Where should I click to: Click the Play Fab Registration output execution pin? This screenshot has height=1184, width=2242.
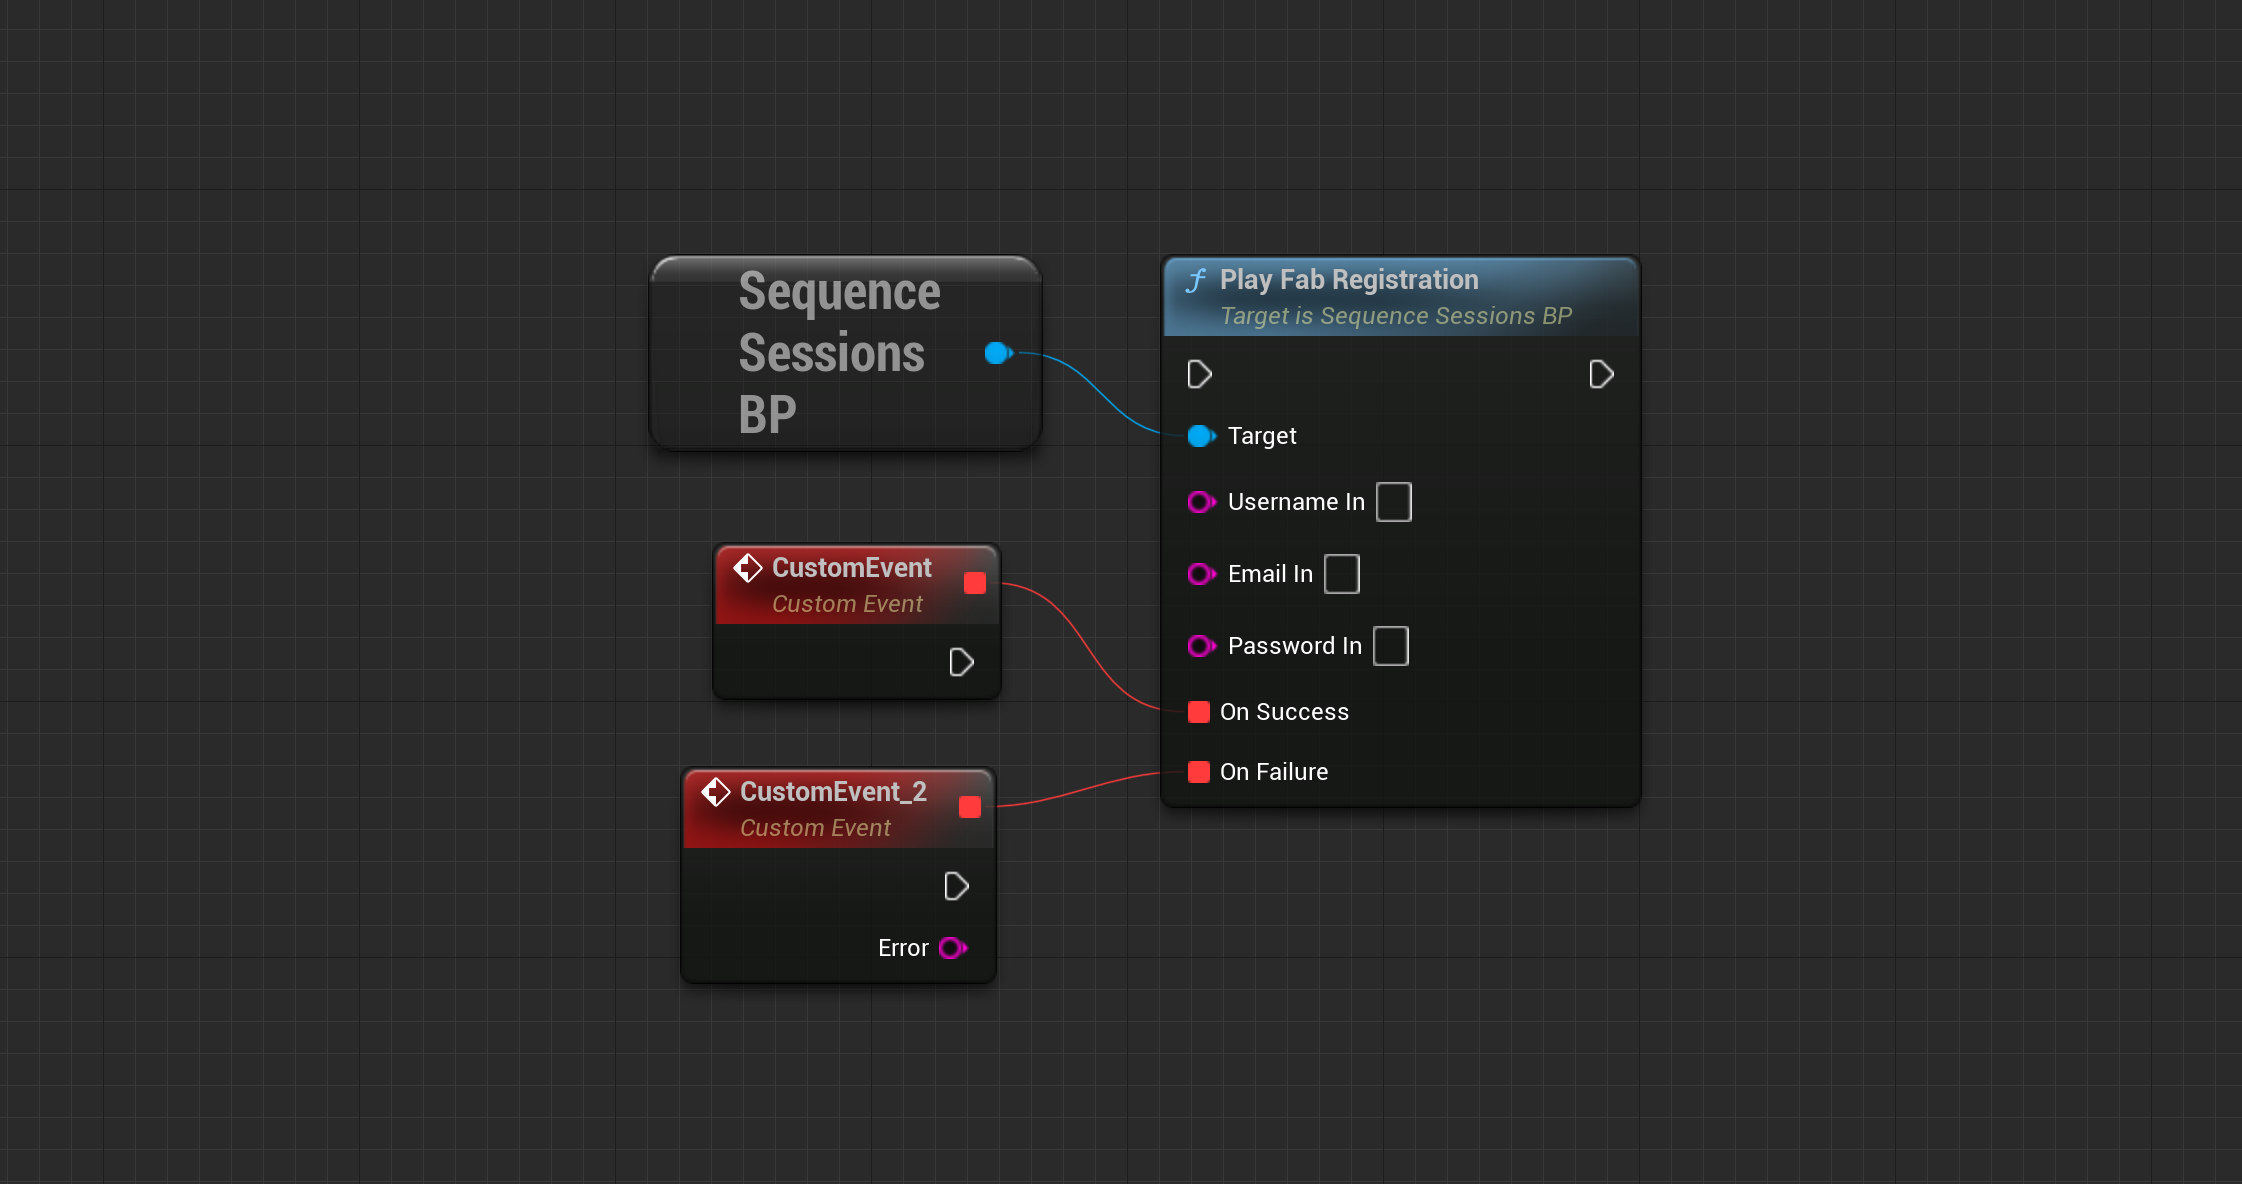pos(1600,374)
